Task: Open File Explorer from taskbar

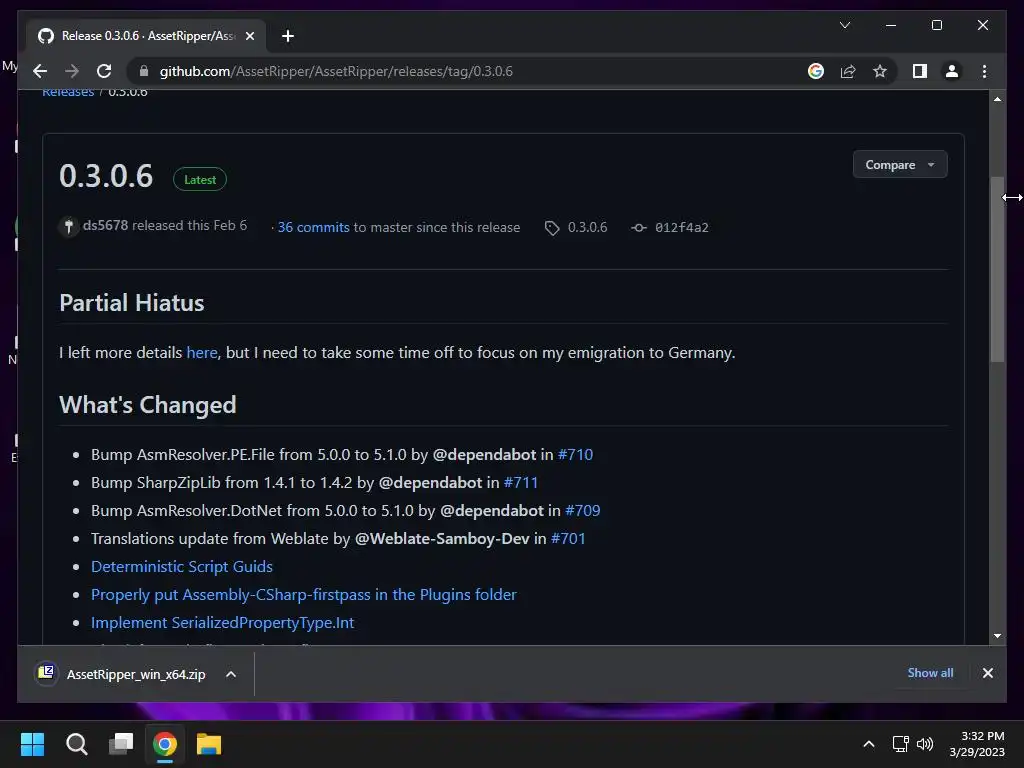Action: [209, 744]
